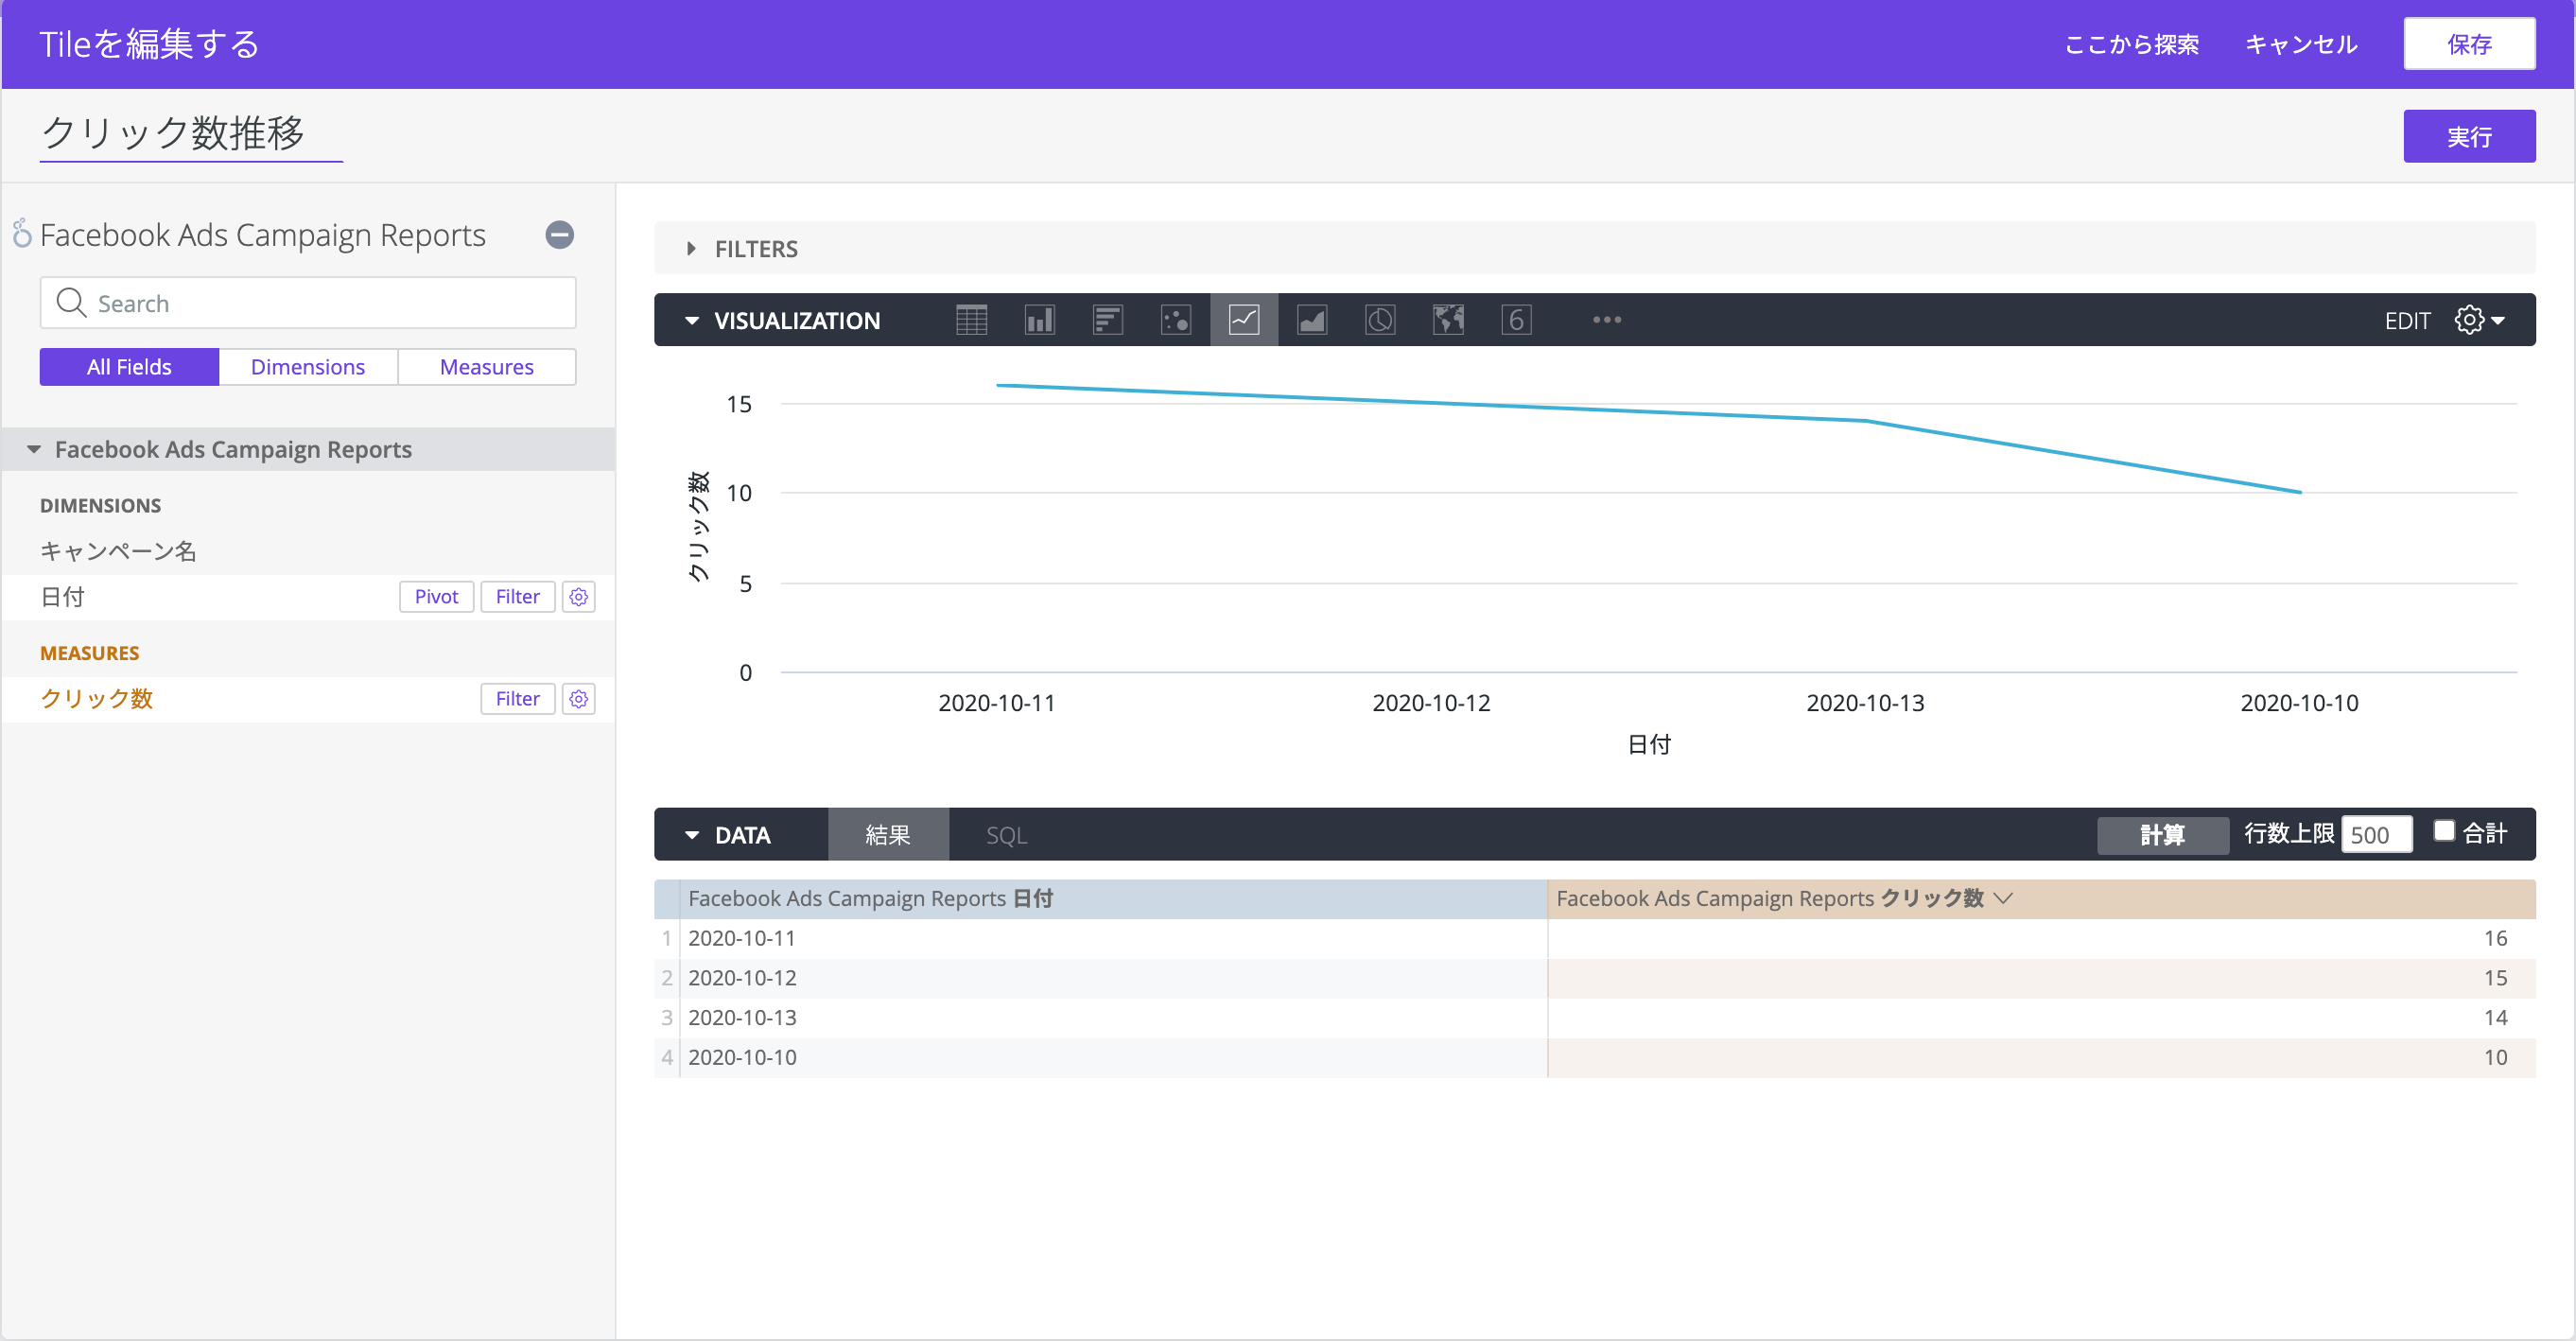Click the クリック数 column header in results
This screenshot has width=2576, height=1341.
[2040, 898]
